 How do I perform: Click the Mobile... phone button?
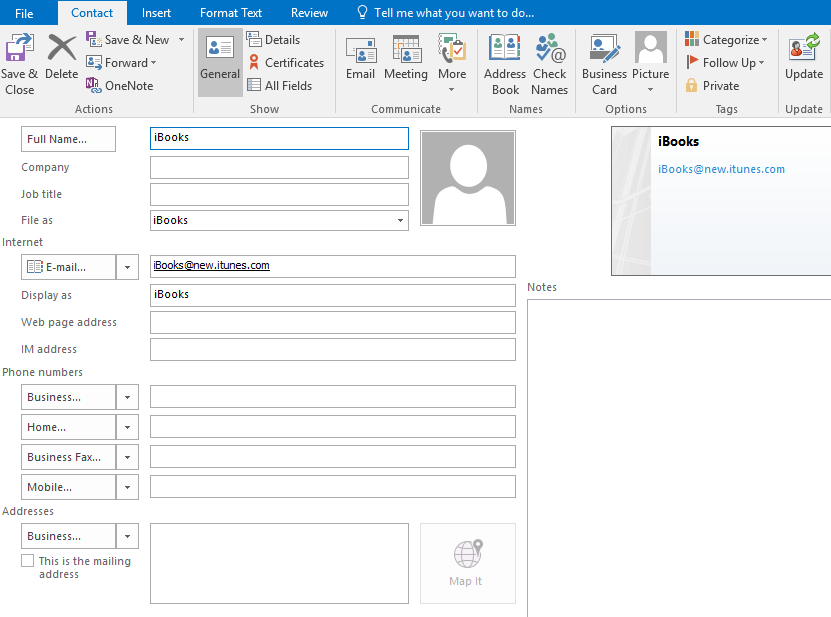pyautogui.click(x=68, y=487)
